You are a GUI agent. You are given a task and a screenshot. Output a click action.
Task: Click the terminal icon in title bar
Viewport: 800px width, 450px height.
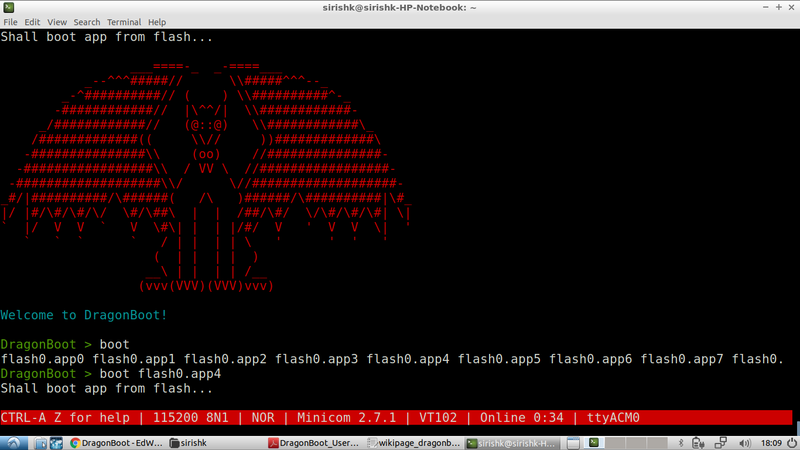pyautogui.click(x=8, y=7)
